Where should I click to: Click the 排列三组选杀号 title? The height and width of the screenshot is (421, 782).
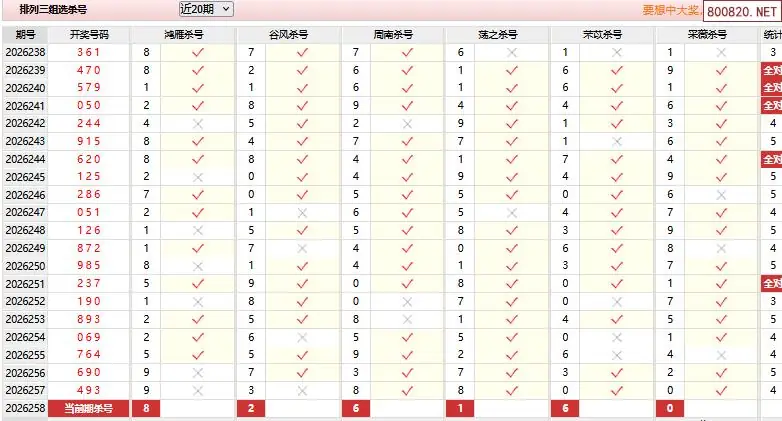[53, 9]
